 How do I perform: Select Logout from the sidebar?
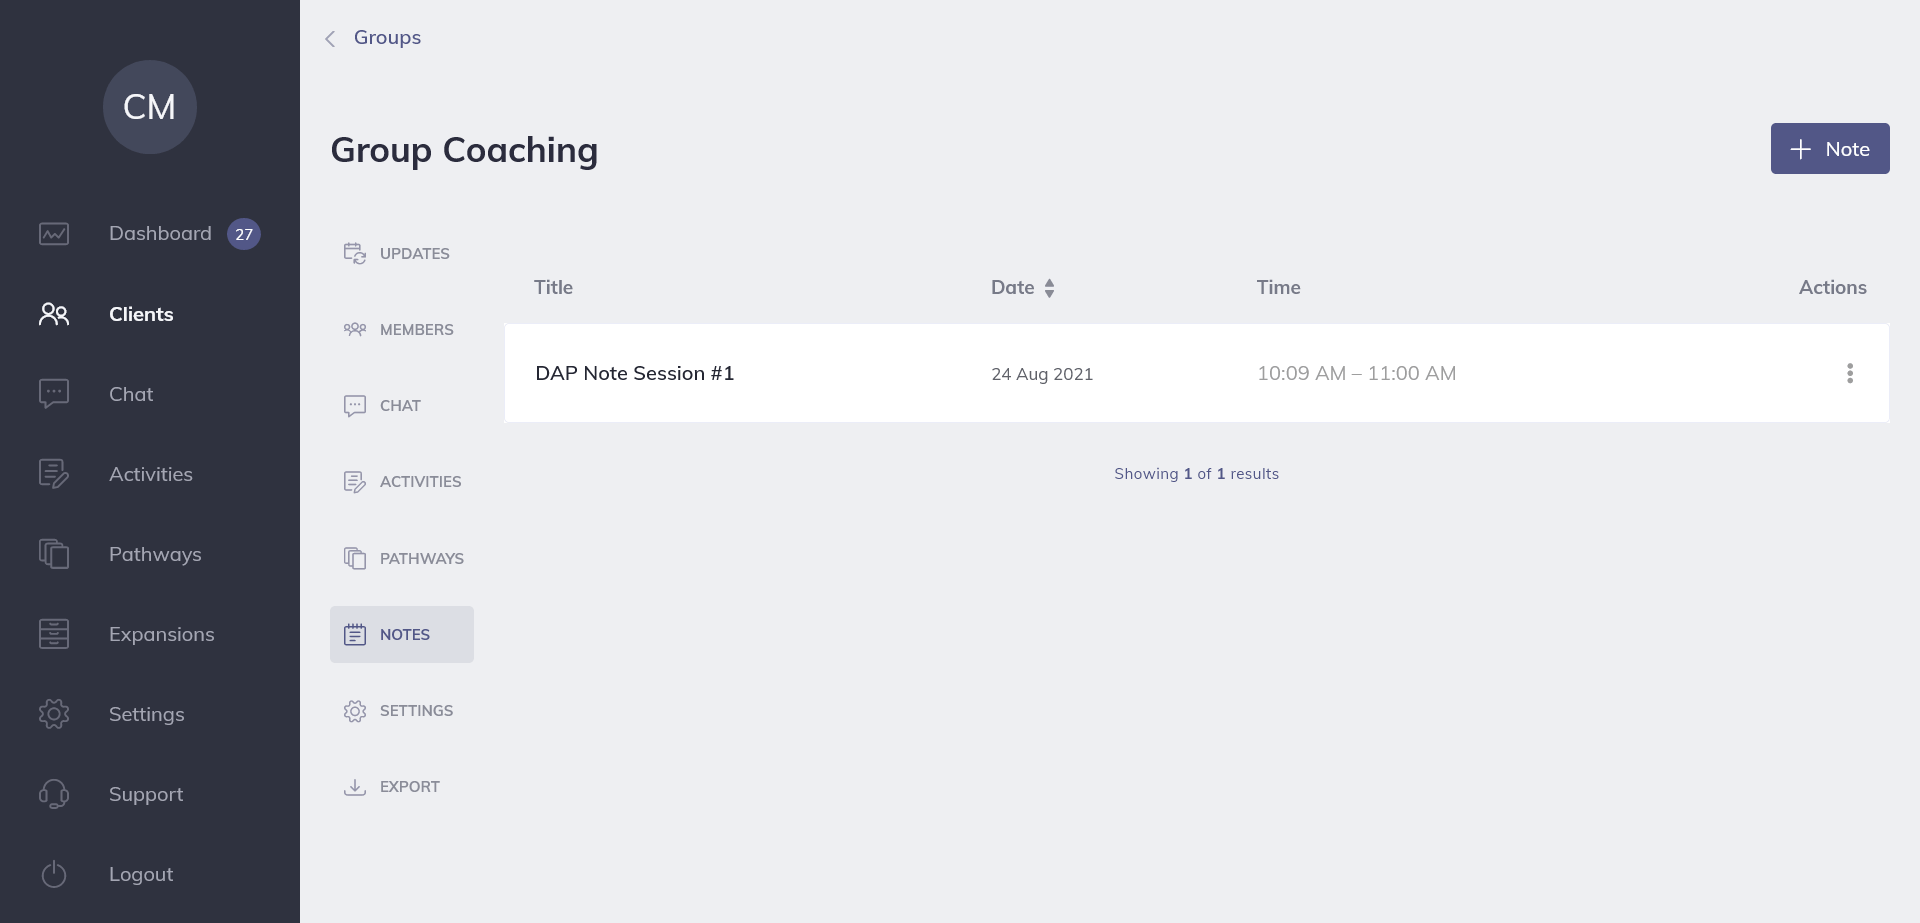140,873
